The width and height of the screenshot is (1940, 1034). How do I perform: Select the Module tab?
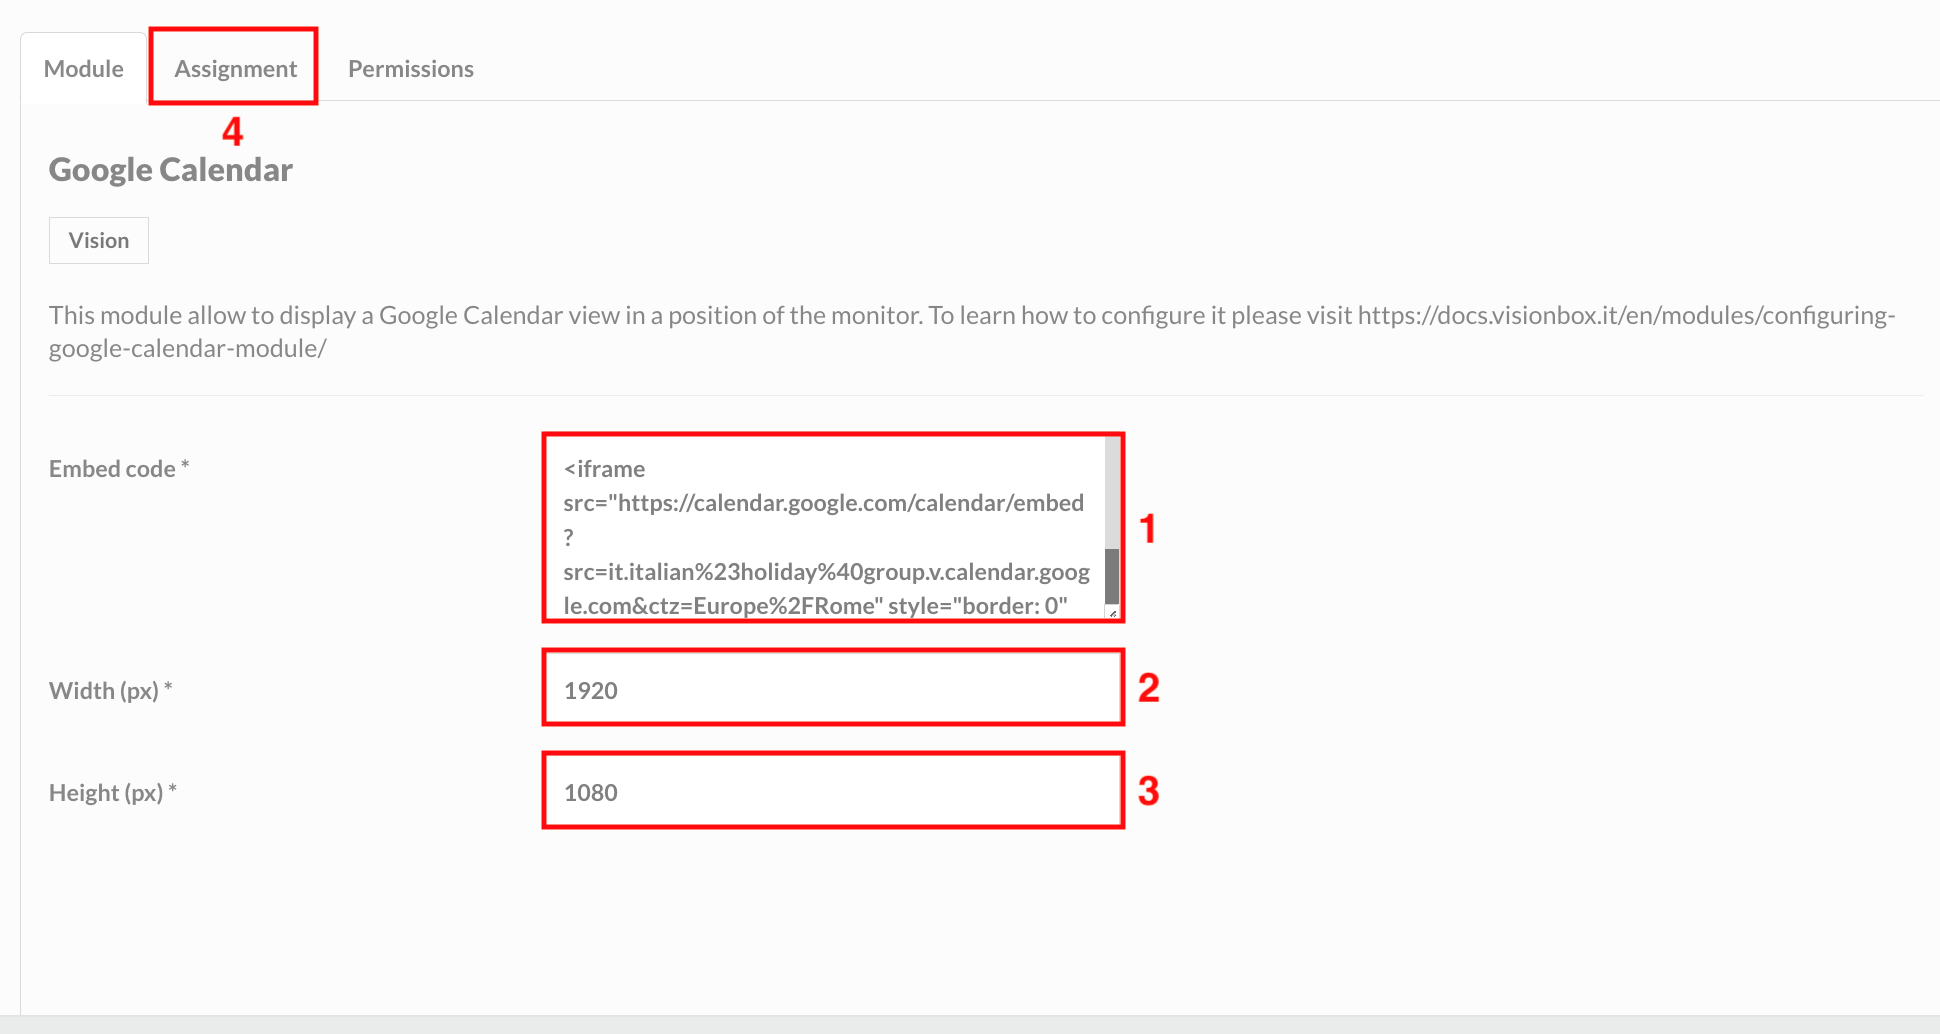[83, 68]
